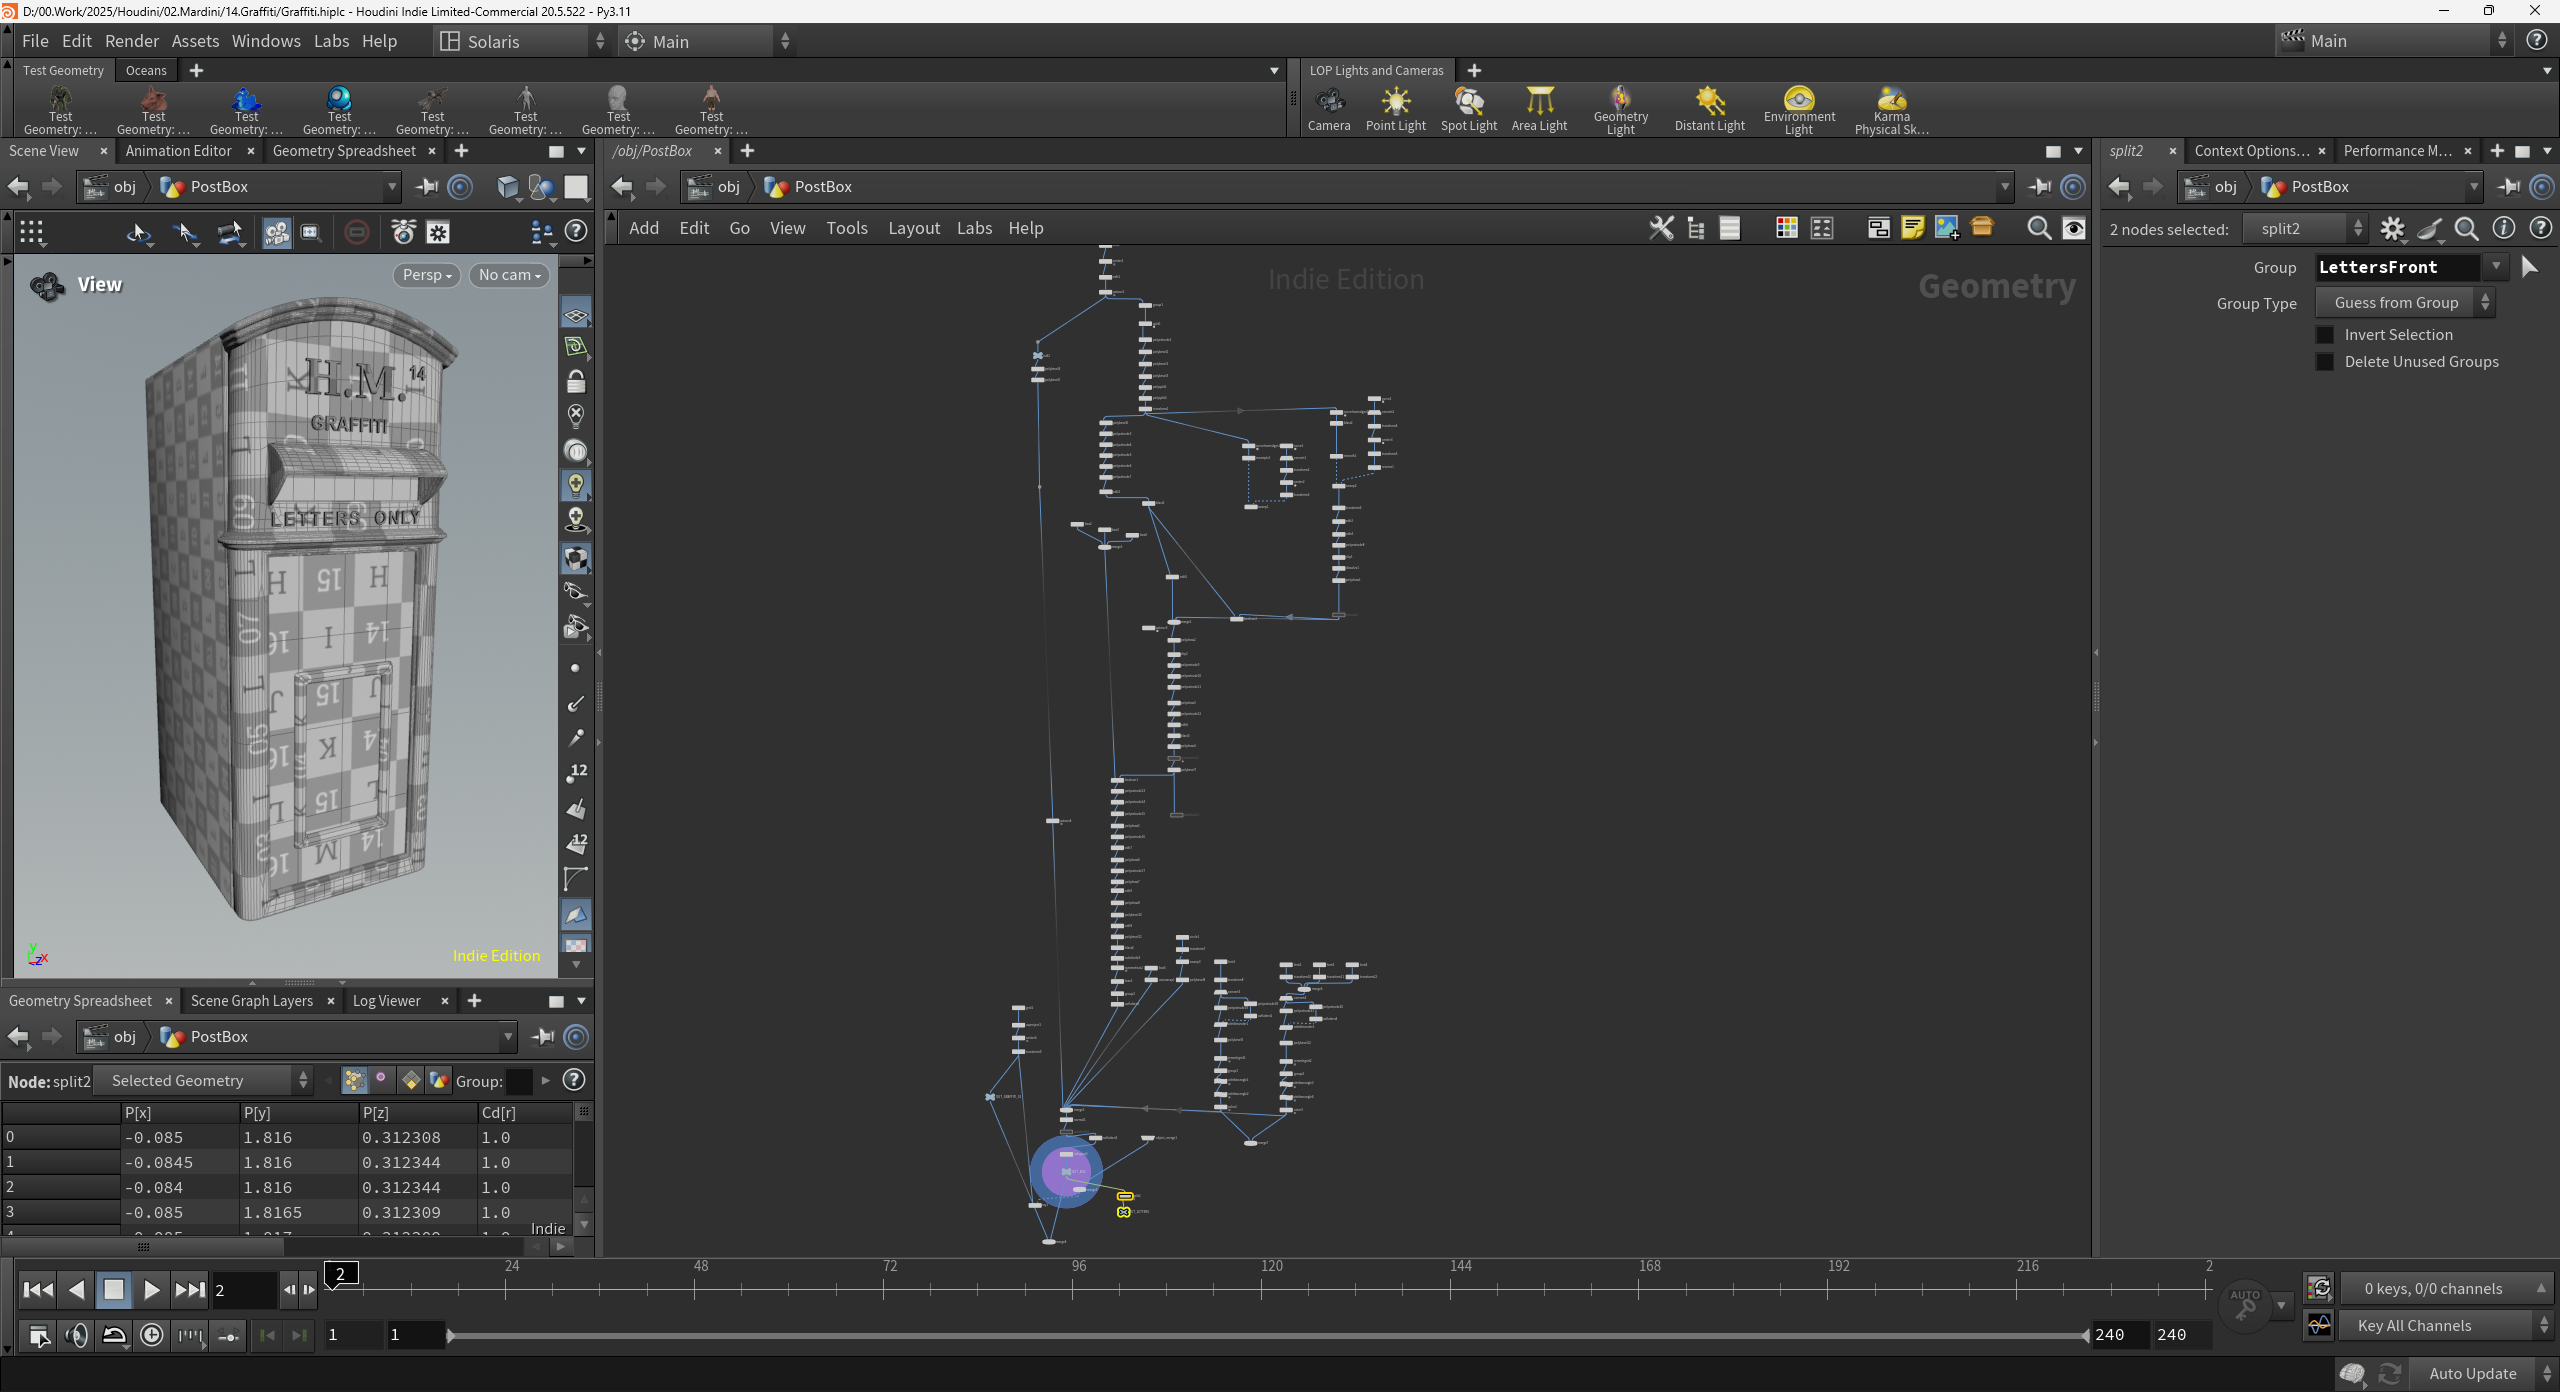Toggle viewport headlight bulb icon
This screenshot has height=1392, width=2560.
pos(576,485)
